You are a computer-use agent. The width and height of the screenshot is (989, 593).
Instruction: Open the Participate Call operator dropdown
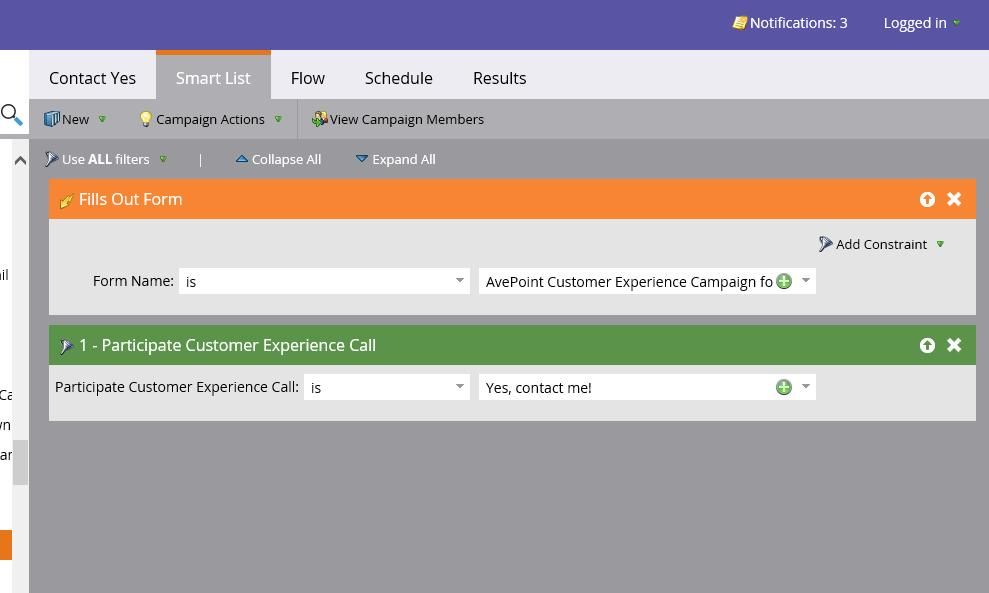click(x=460, y=387)
